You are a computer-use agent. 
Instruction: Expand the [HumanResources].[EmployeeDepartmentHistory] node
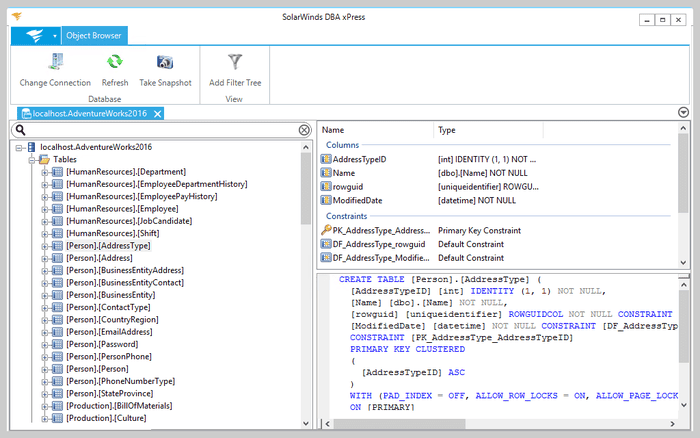click(x=45, y=184)
